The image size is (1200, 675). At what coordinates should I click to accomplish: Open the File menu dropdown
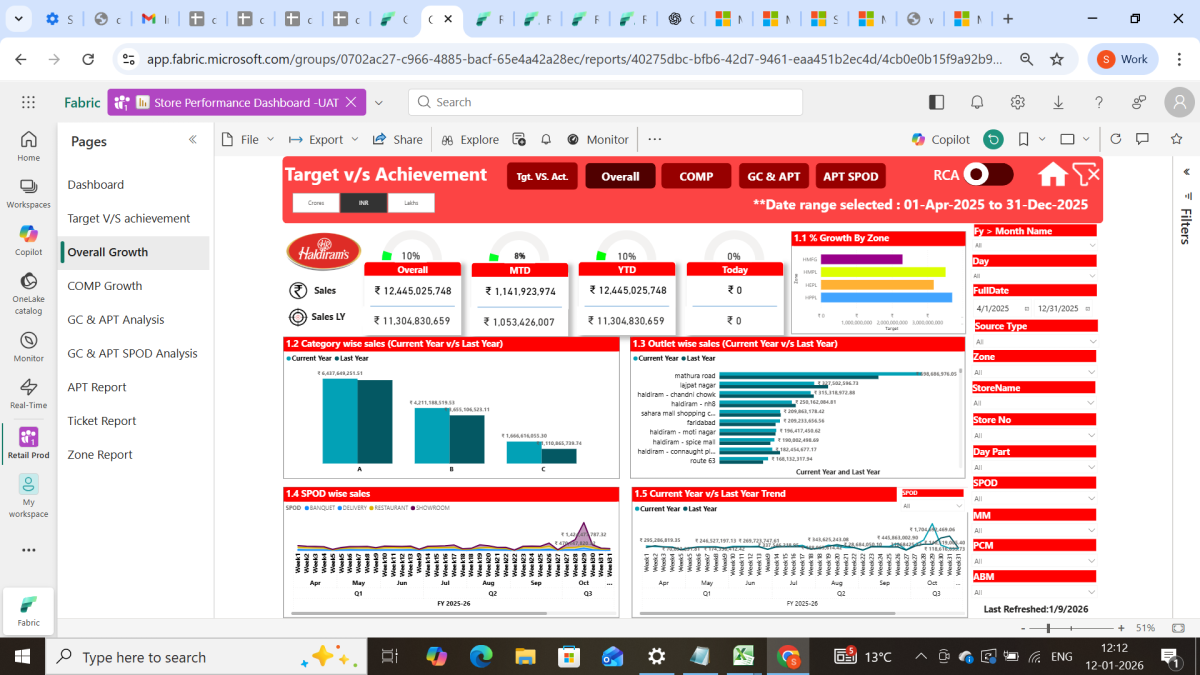pos(248,140)
